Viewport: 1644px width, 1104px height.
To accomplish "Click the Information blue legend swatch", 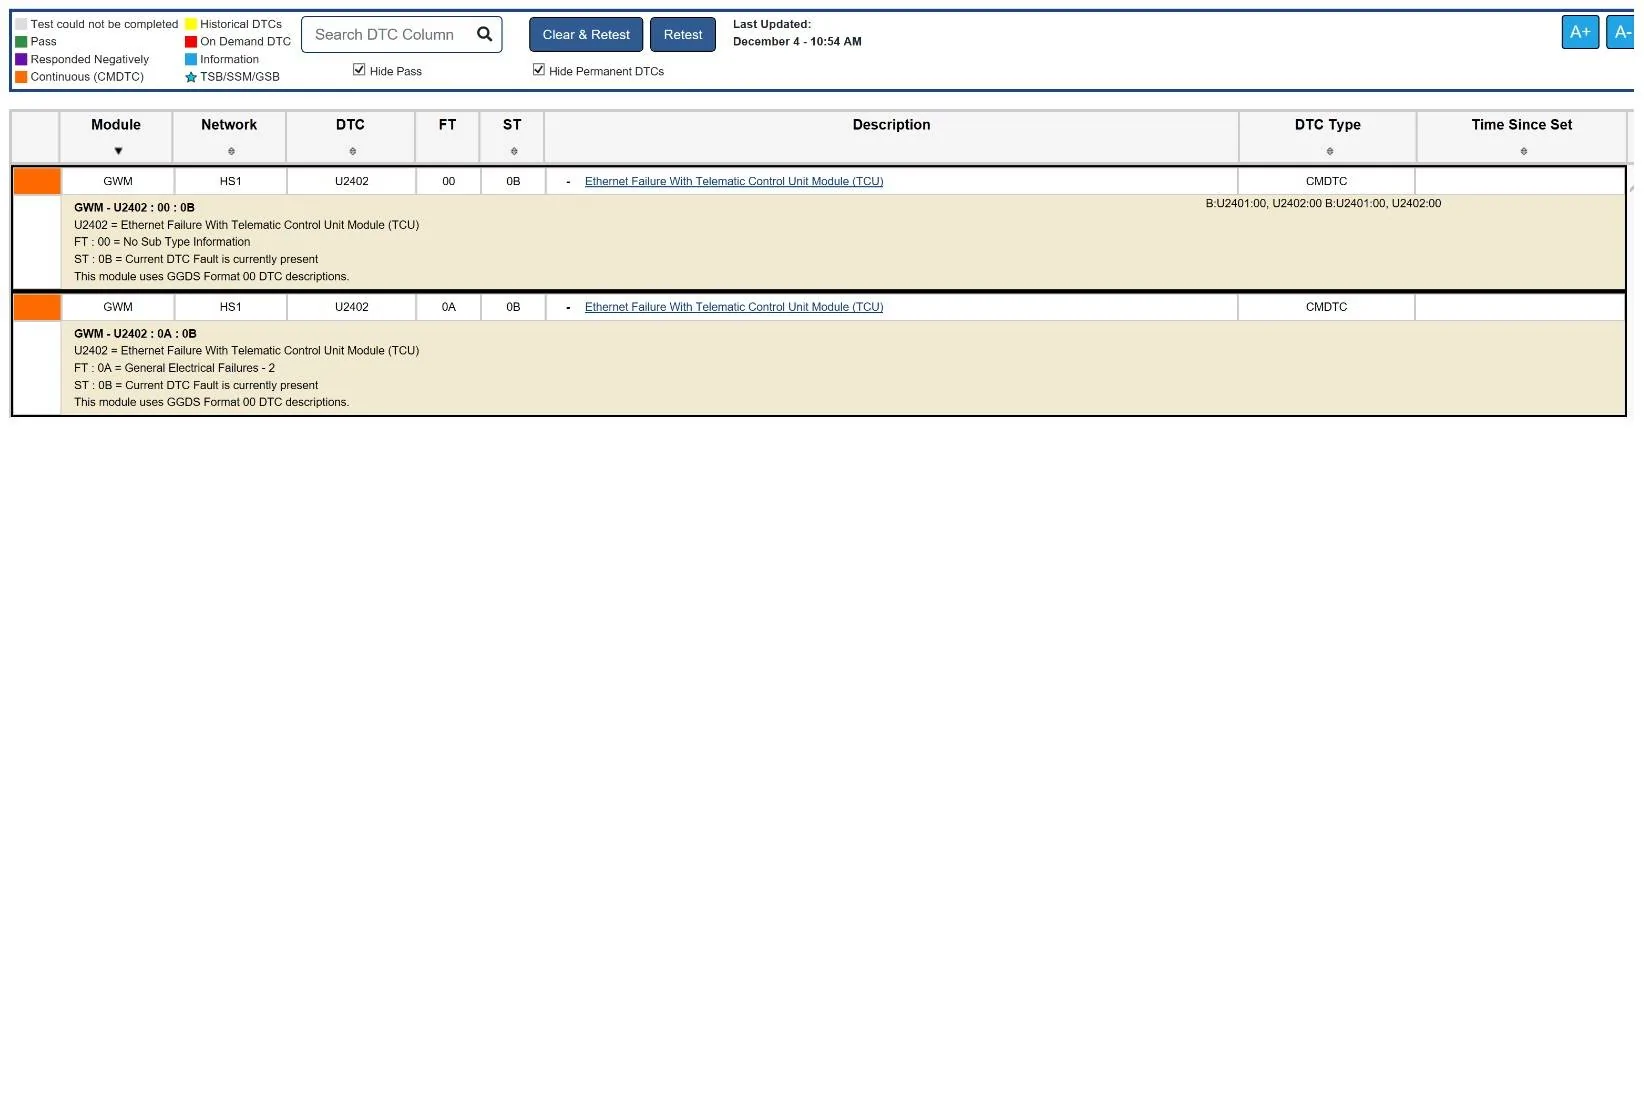I will click(x=191, y=60).
